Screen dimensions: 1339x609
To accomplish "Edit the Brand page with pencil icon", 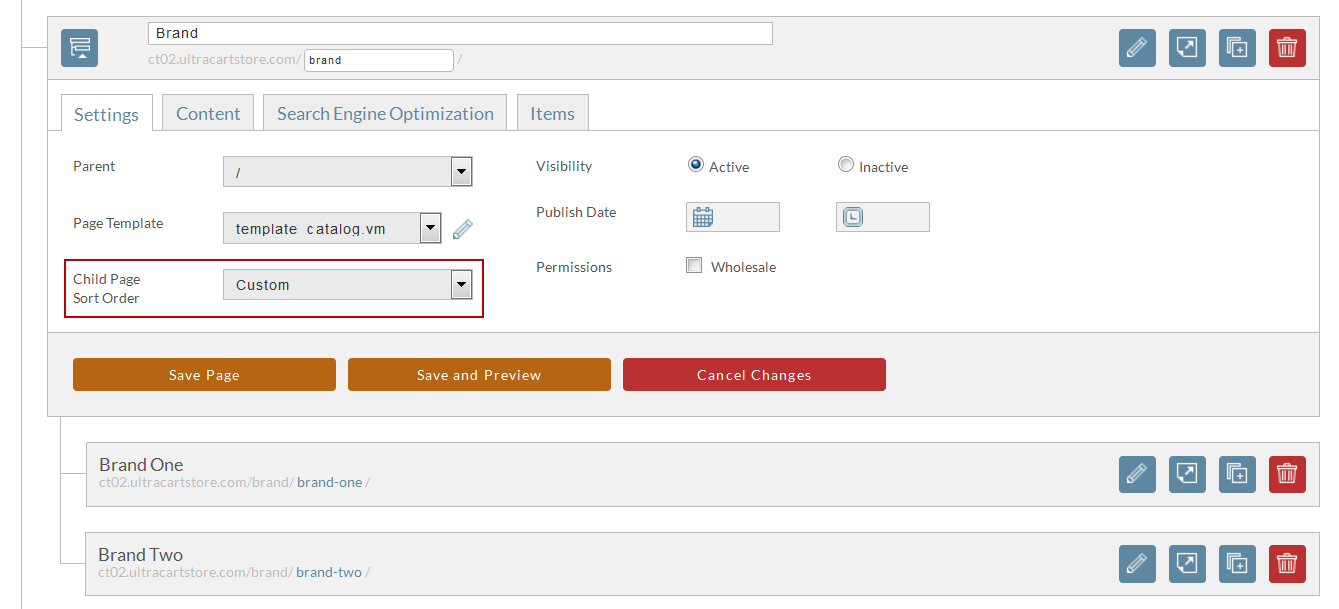I will pos(1137,48).
